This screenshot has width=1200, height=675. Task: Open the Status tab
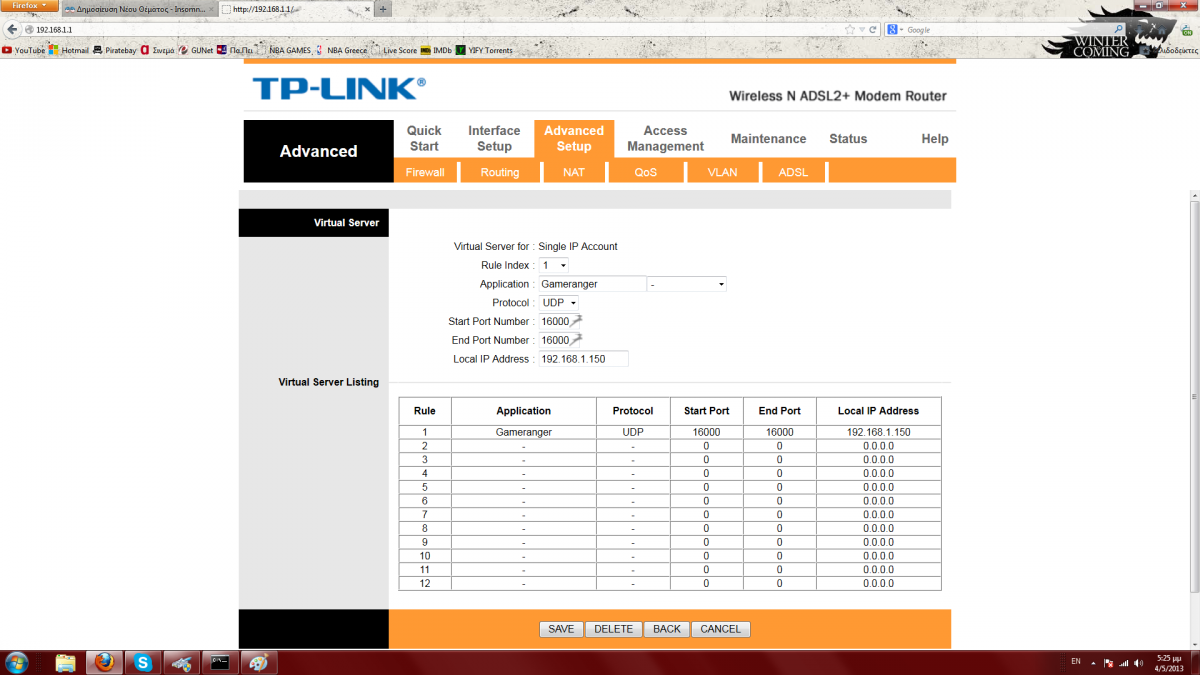[x=848, y=139]
